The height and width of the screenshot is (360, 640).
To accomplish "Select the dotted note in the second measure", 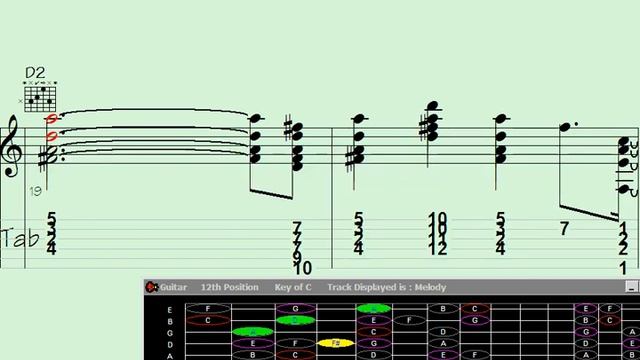I will (565, 127).
